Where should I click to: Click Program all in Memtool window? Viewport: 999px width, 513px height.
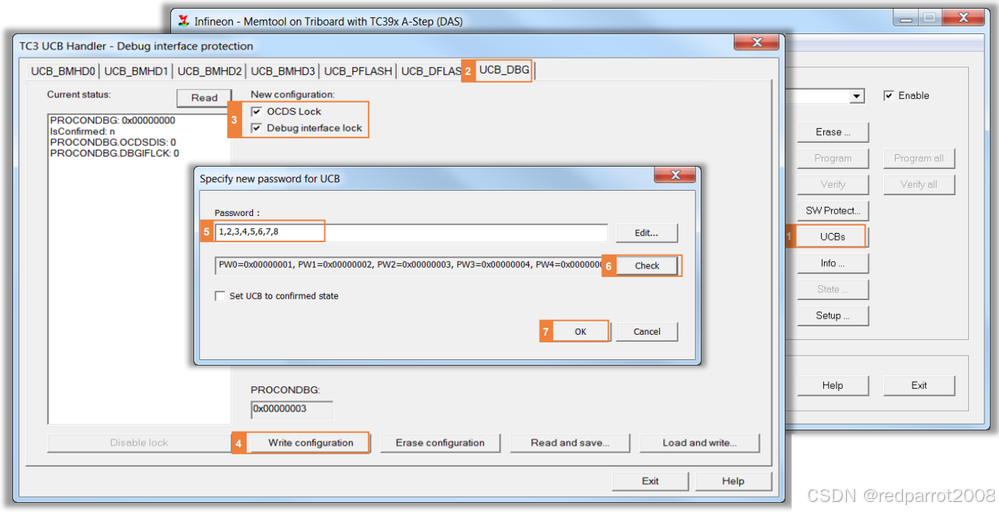point(919,158)
